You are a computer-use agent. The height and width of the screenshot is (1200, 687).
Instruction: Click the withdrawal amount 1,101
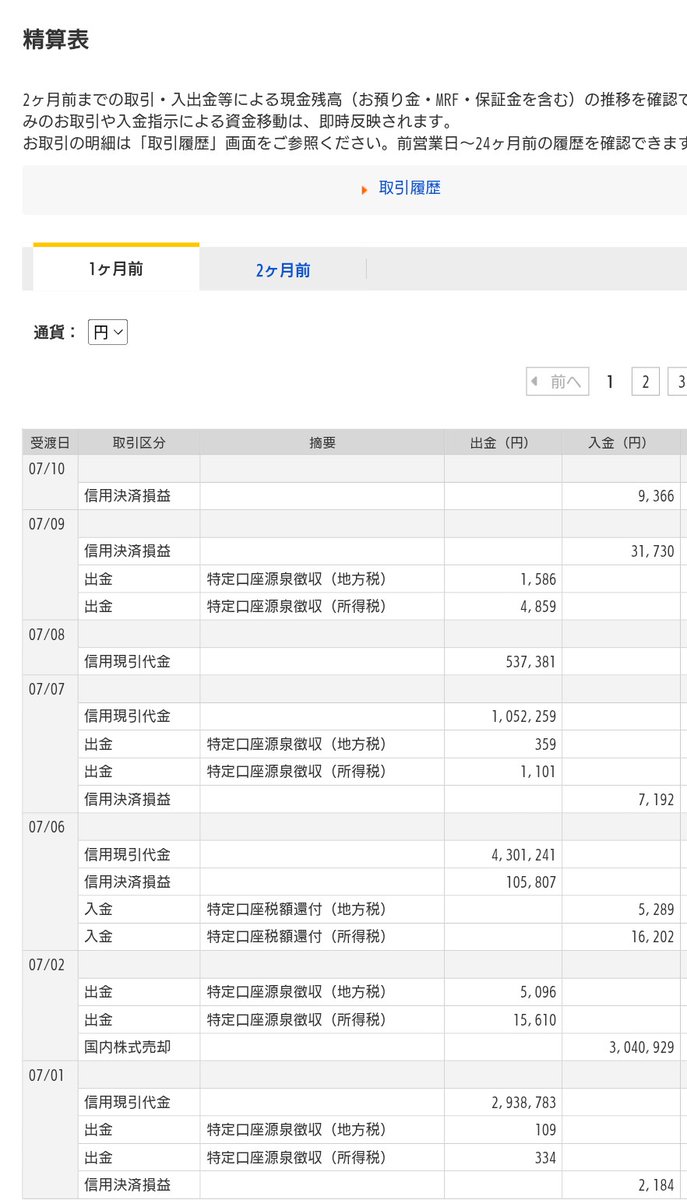click(x=538, y=772)
